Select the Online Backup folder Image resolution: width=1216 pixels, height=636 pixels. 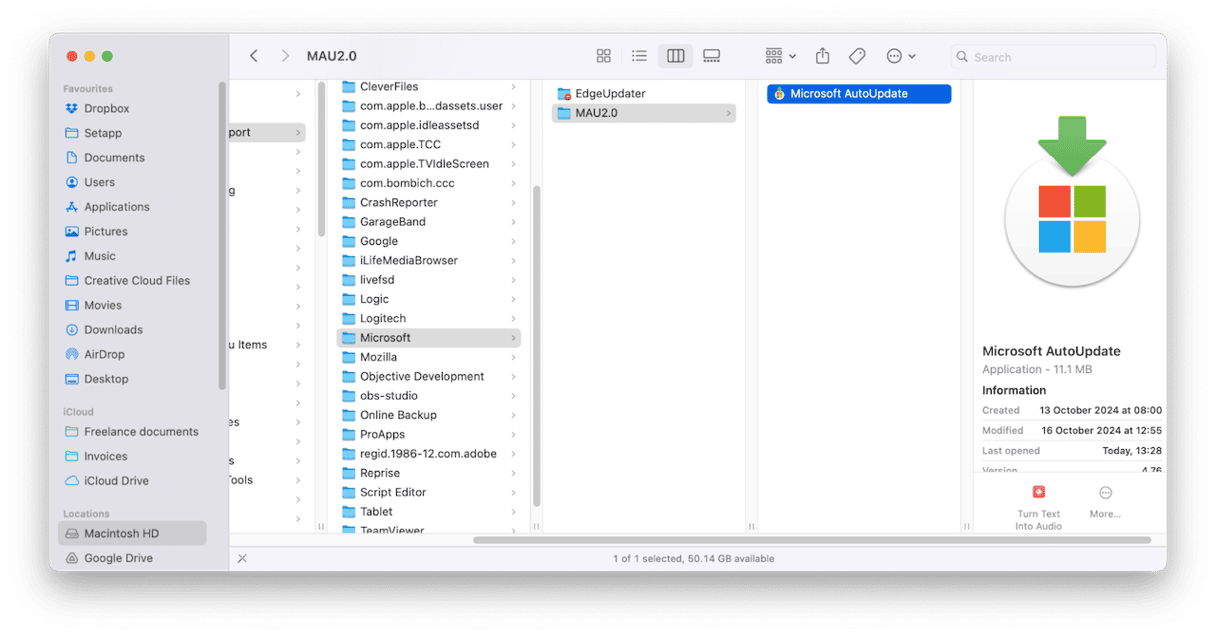tap(428, 415)
